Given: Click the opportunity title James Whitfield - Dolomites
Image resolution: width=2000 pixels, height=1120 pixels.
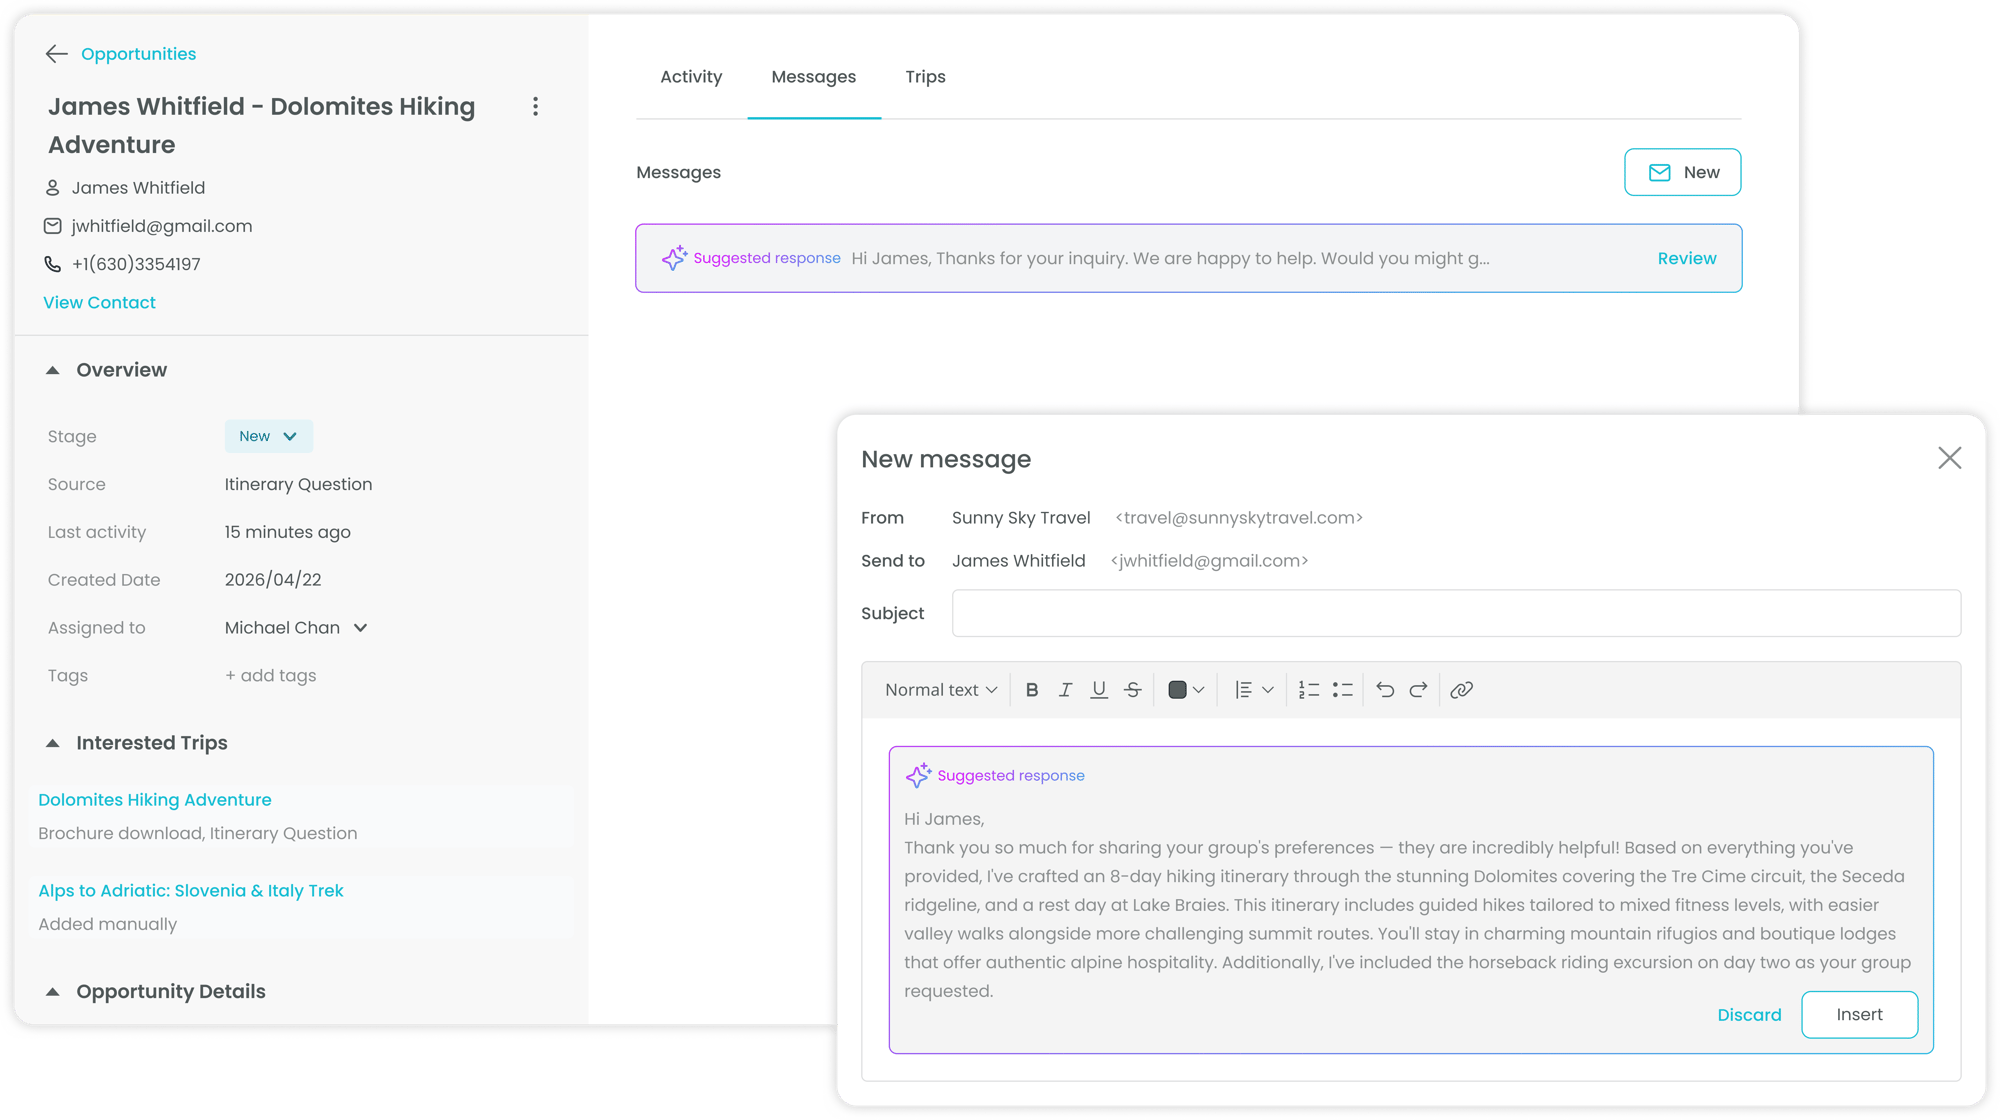Looking at the screenshot, I should [x=262, y=125].
